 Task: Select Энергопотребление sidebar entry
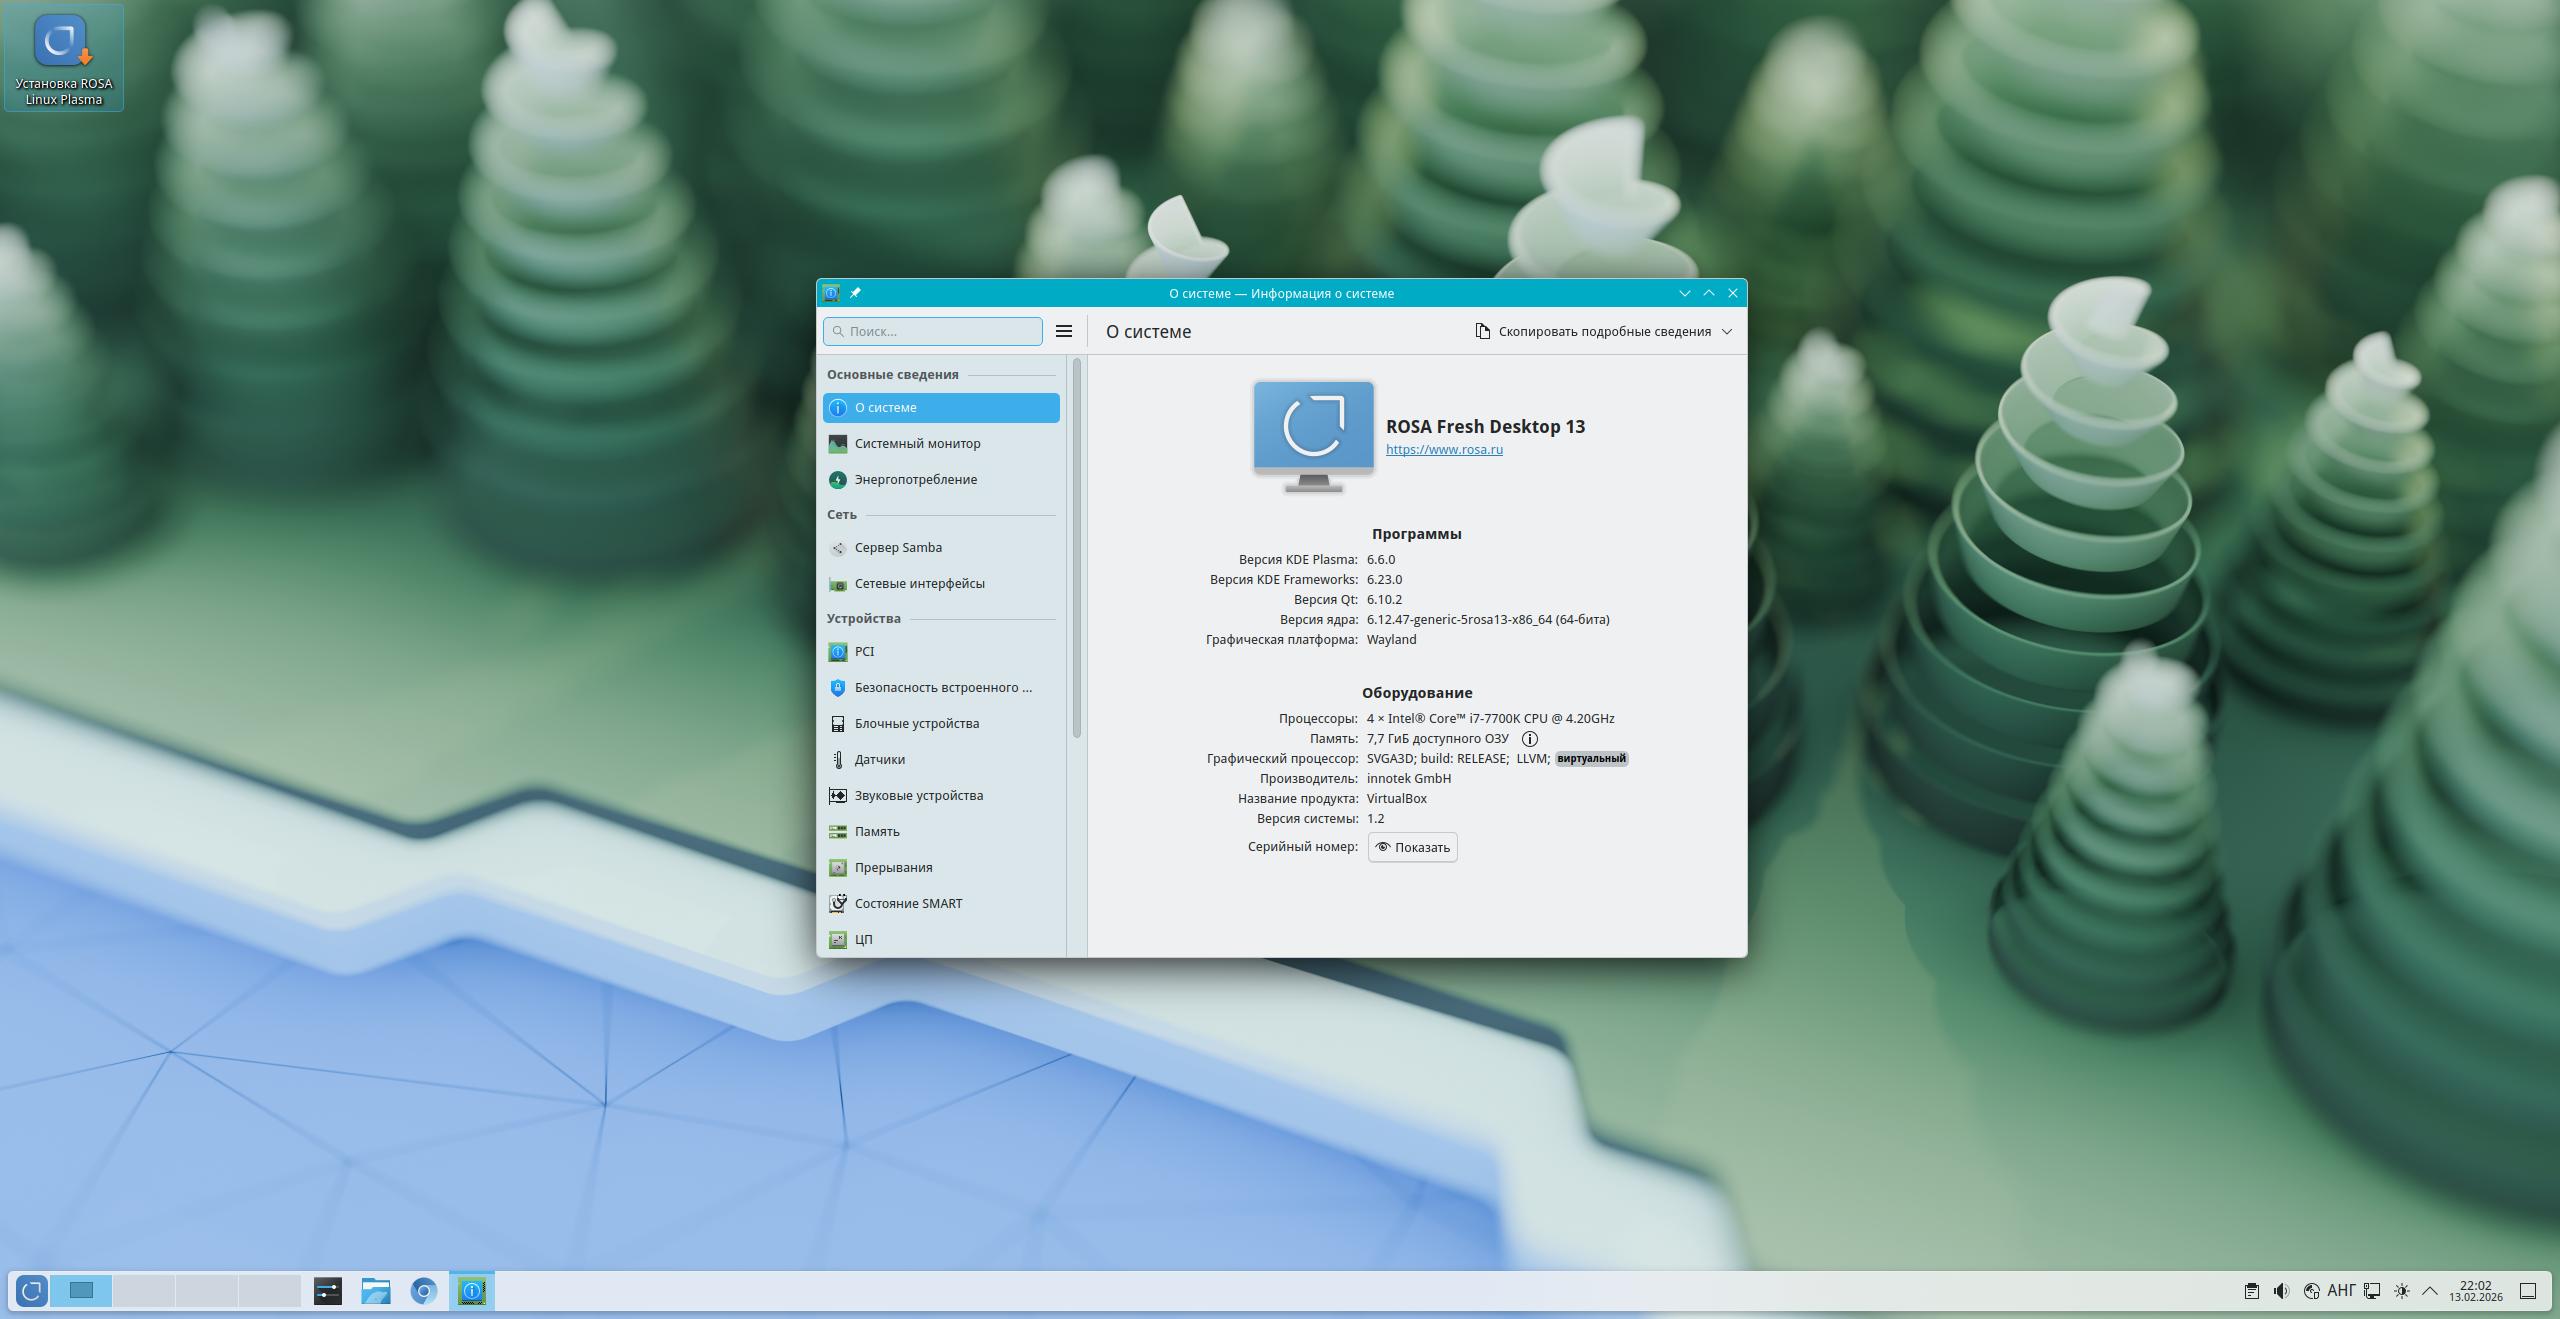point(915,479)
